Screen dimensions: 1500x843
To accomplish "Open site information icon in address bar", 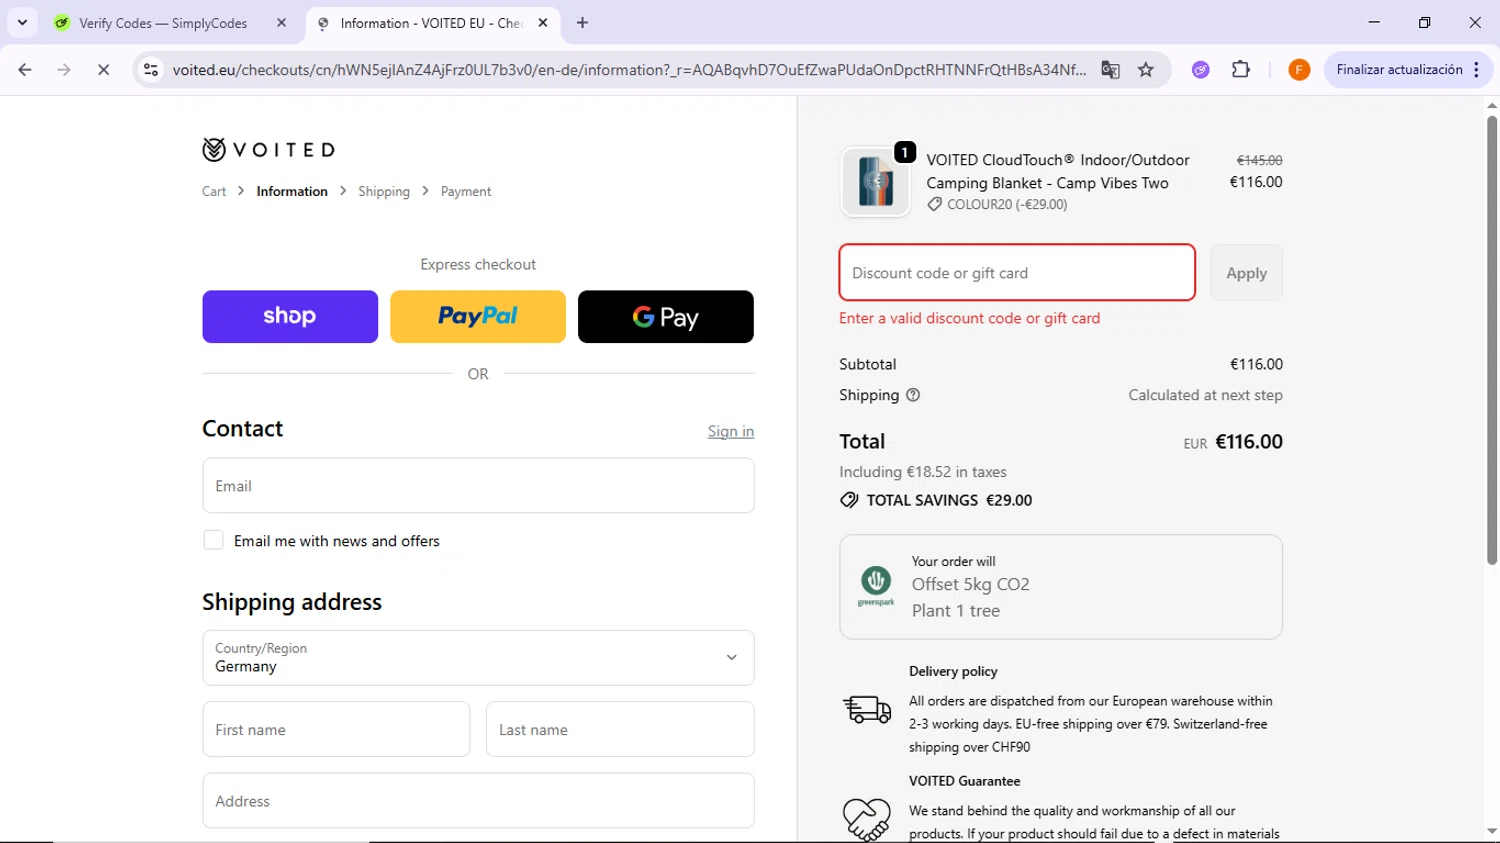I will [x=151, y=70].
